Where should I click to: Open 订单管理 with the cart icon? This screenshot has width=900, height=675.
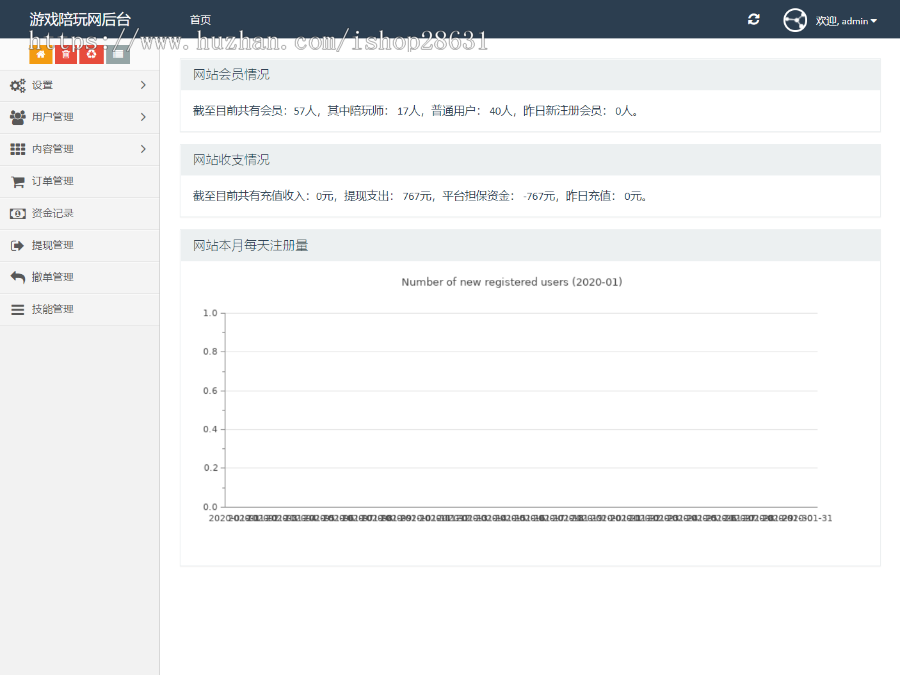[x=18, y=181]
